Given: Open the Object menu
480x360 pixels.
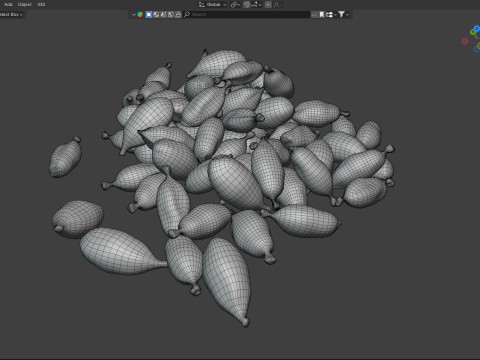Looking at the screenshot, I should click(24, 4).
